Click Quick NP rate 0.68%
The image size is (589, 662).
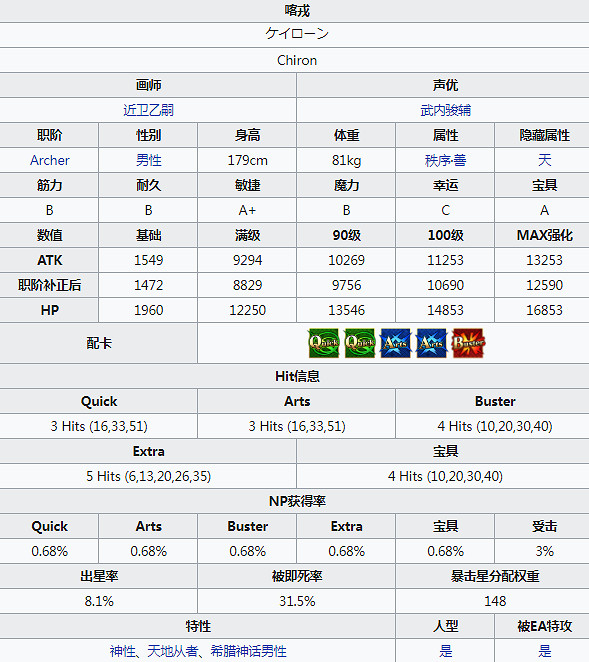coord(49,551)
